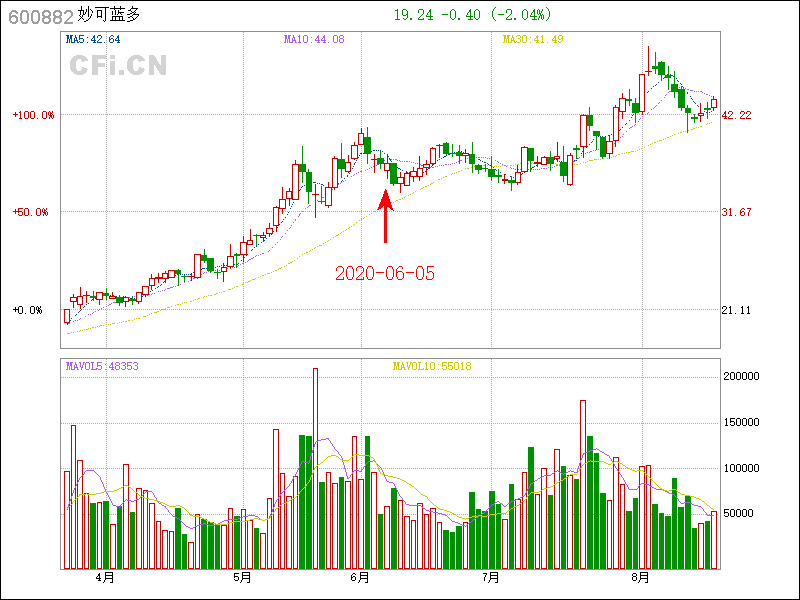Click the MA5:42.64 indicator label

(93, 40)
